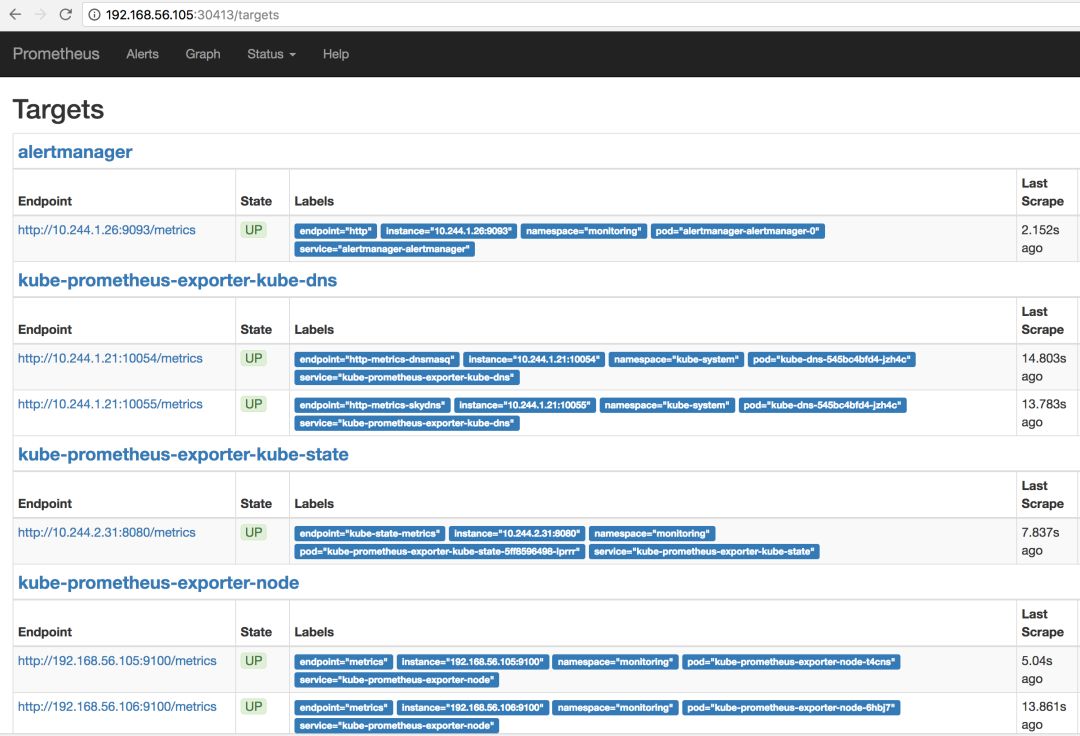This screenshot has height=736, width=1080.
Task: Click the kube-prometheus-exporter-node heading
Action: (x=158, y=582)
